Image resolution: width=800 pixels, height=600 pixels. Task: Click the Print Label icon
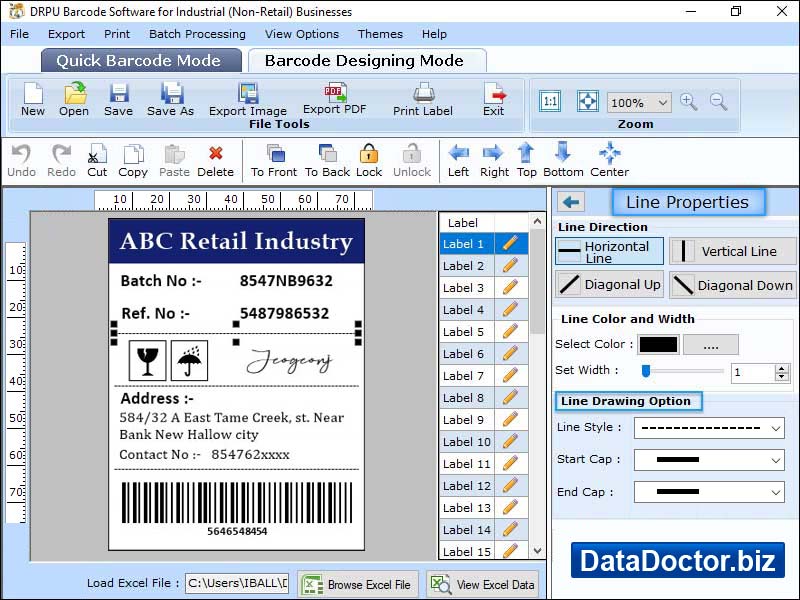(x=423, y=99)
